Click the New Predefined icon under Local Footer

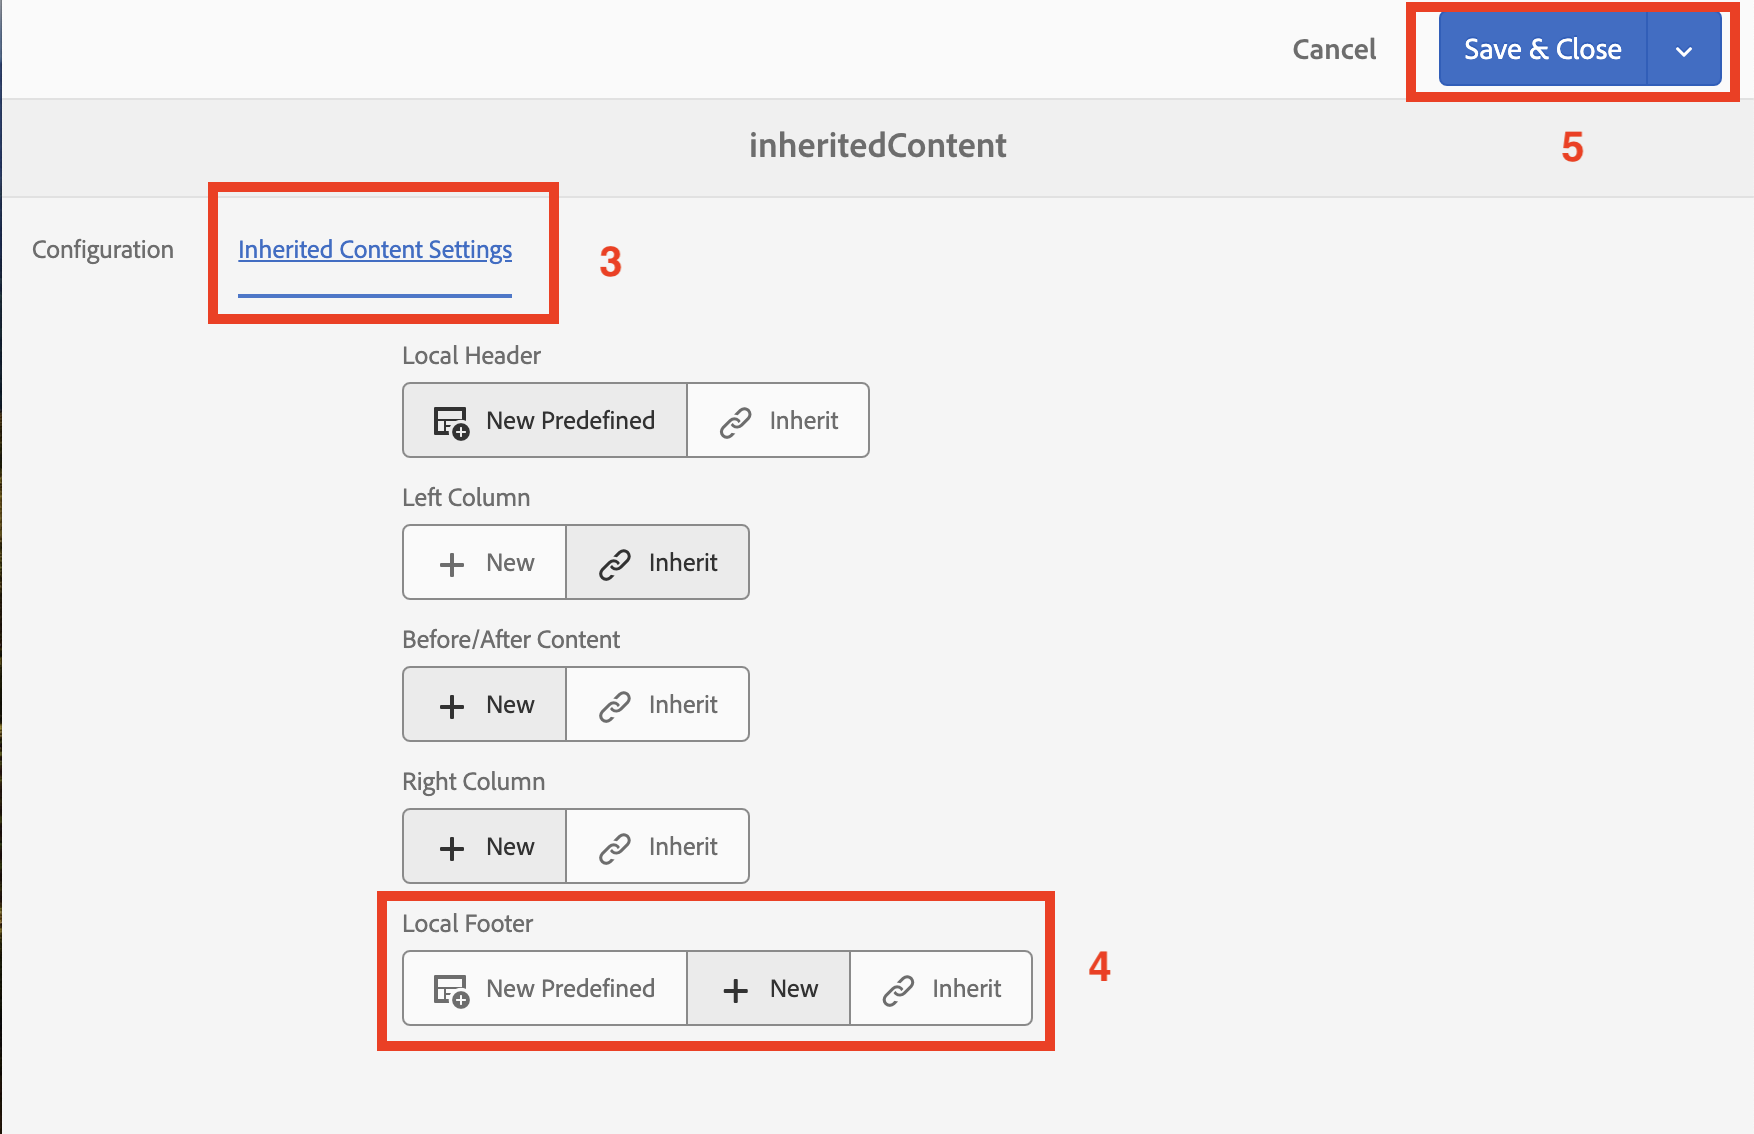(451, 990)
